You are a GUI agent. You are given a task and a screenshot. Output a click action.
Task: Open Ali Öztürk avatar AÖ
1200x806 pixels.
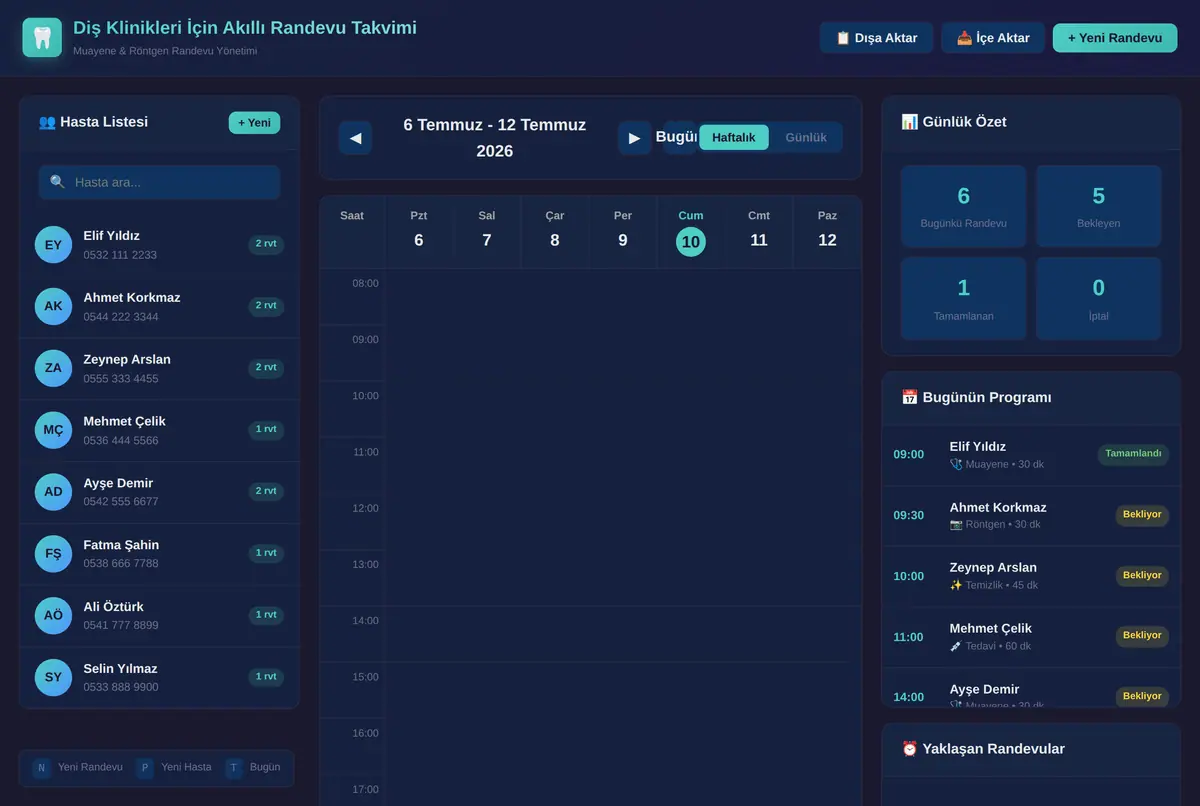53,615
